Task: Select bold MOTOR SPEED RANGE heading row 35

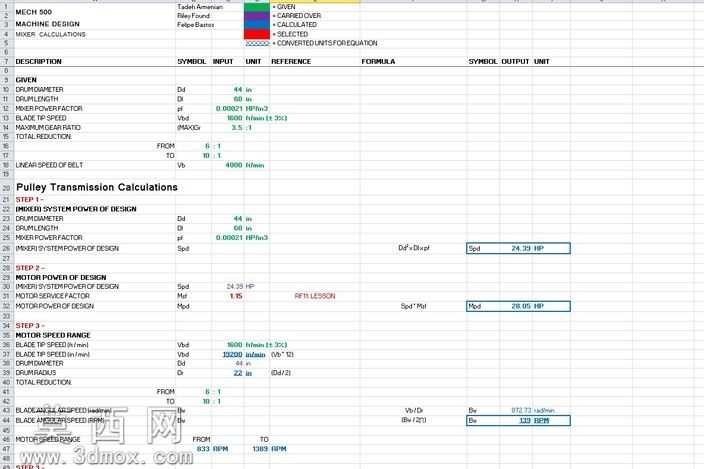Action: click(53, 335)
